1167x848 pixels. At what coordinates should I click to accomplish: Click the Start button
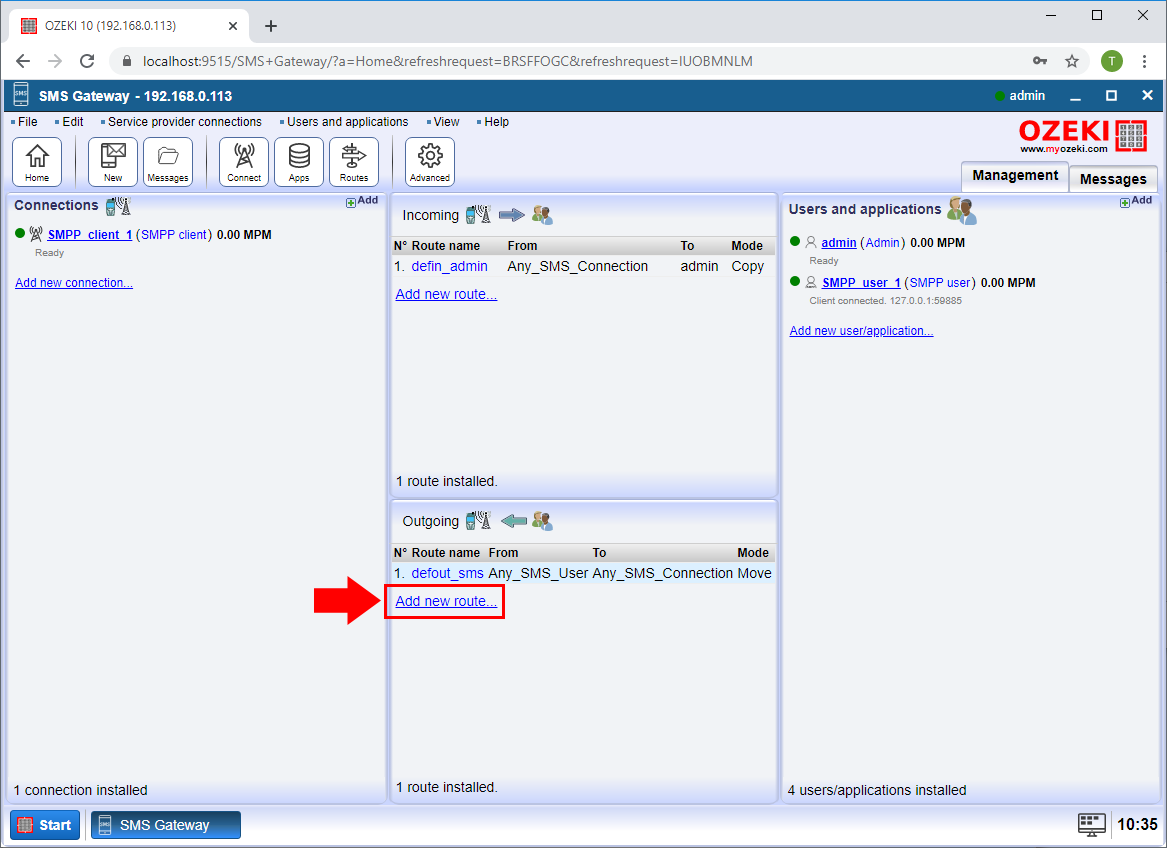[45, 825]
